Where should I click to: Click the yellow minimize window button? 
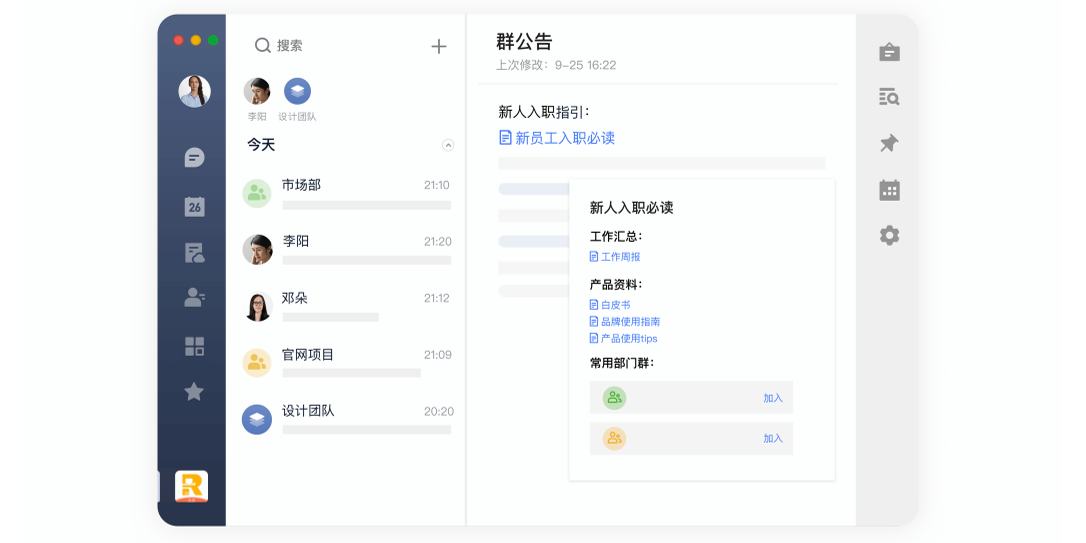tap(196, 40)
